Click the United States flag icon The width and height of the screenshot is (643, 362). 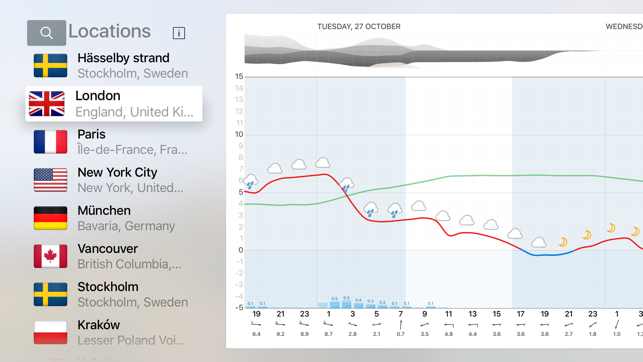[x=50, y=180]
